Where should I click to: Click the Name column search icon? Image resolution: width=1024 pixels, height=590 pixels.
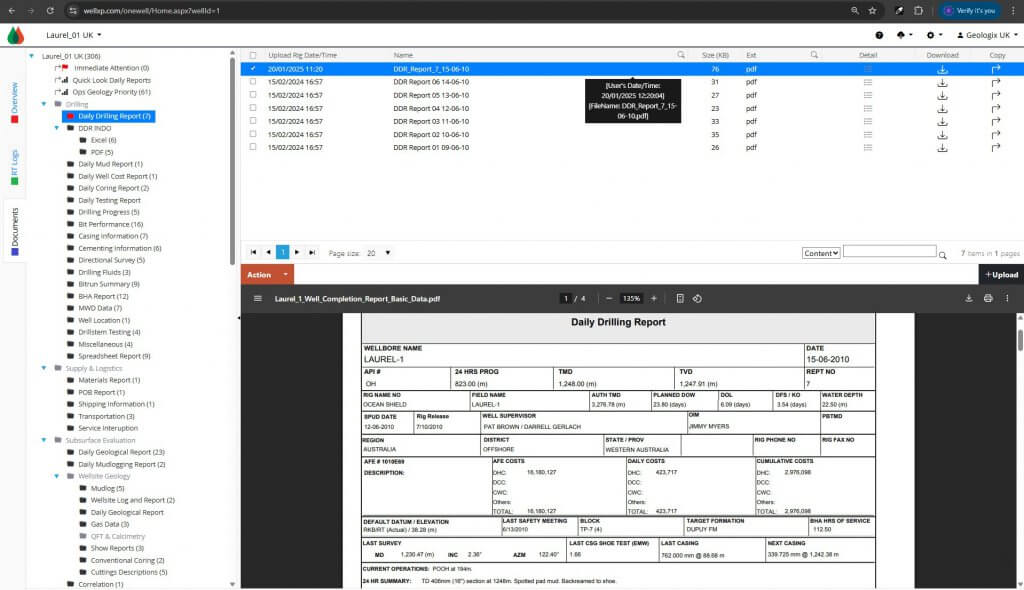pos(680,55)
